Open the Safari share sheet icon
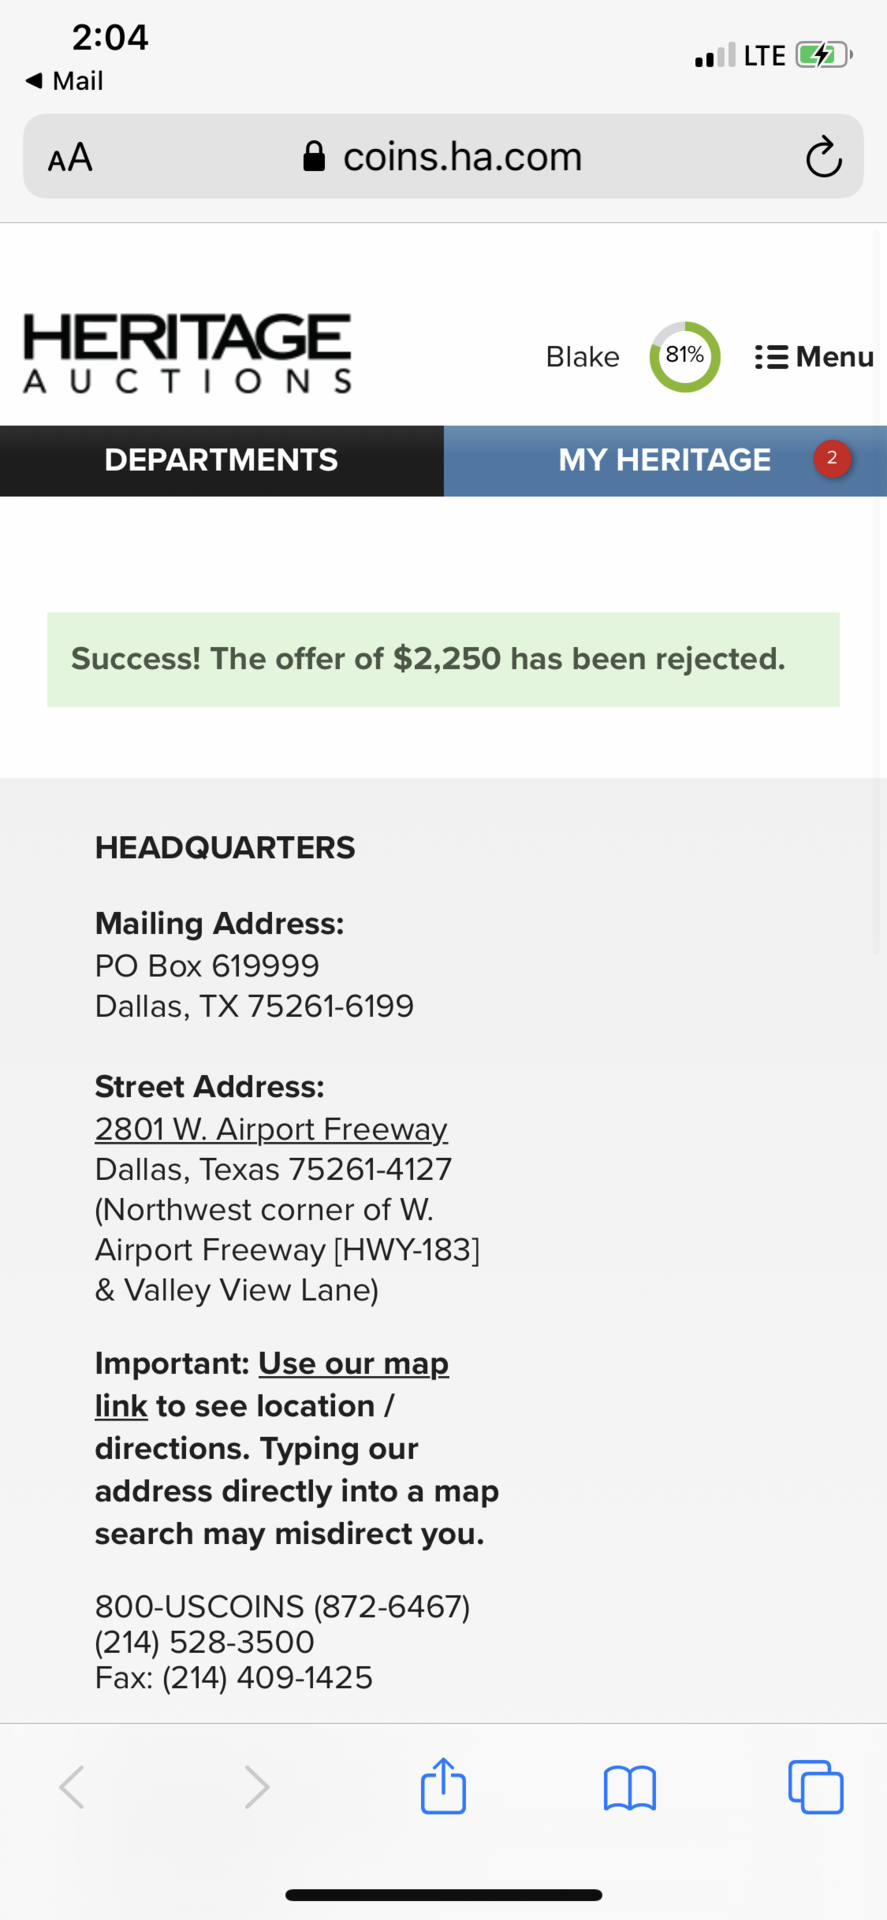The image size is (887, 1920). point(443,1786)
